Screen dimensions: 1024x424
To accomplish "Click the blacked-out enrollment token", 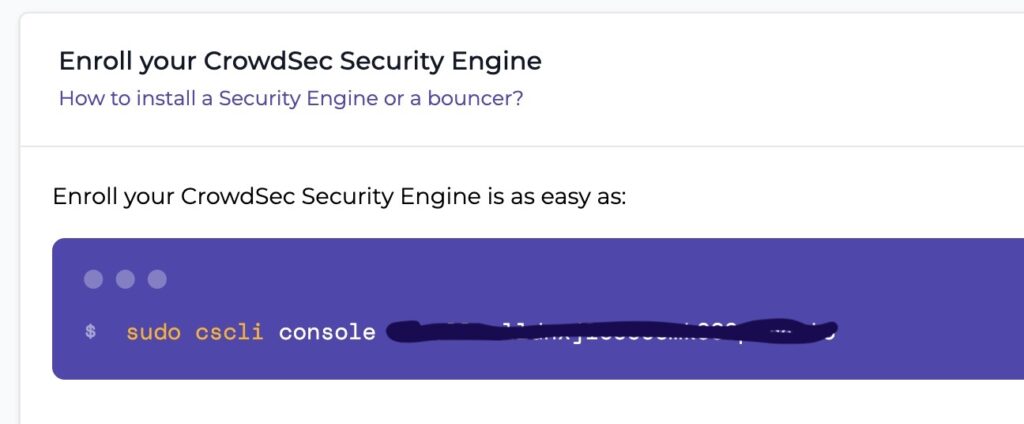I will pos(611,331).
